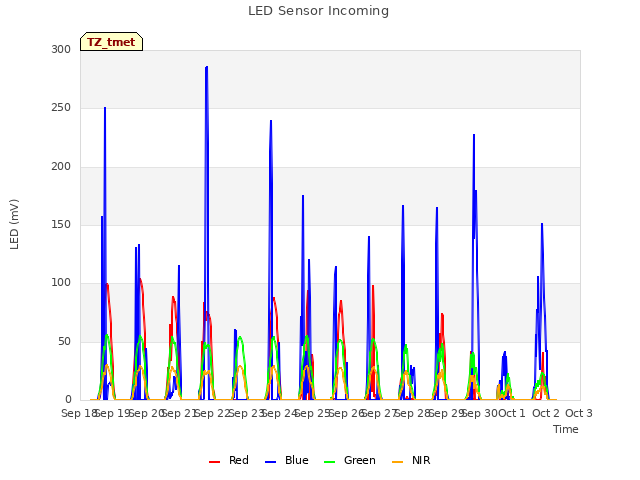Click the orange NIR legend swatch
The image size is (640, 480).
(397, 462)
